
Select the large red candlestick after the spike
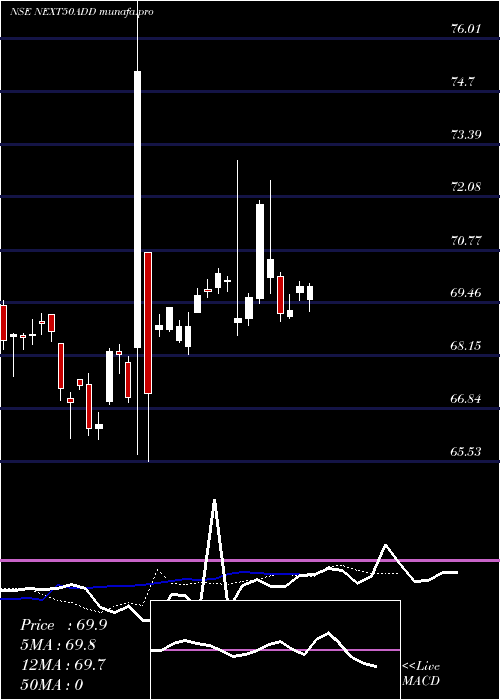pos(148,323)
